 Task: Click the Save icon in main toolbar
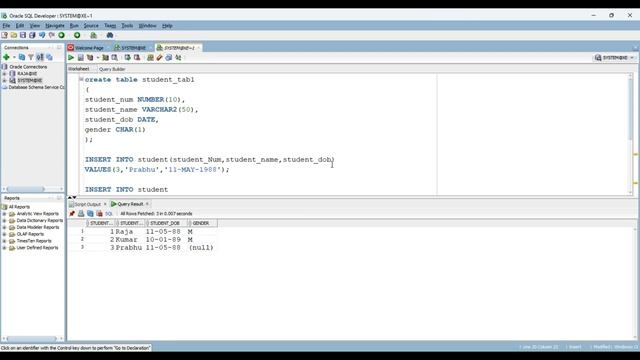pyautogui.click(x=23, y=36)
